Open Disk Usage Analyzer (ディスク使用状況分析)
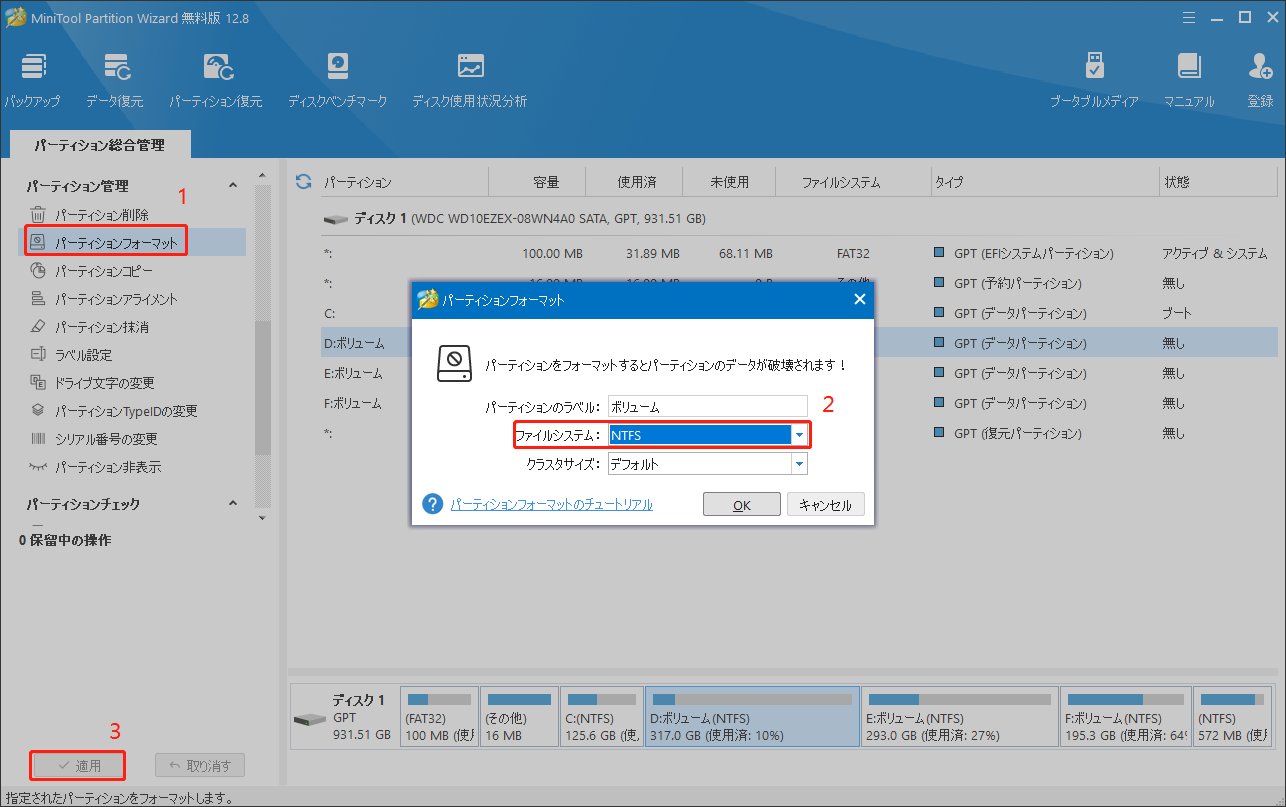The width and height of the screenshot is (1286, 807). (x=470, y=67)
